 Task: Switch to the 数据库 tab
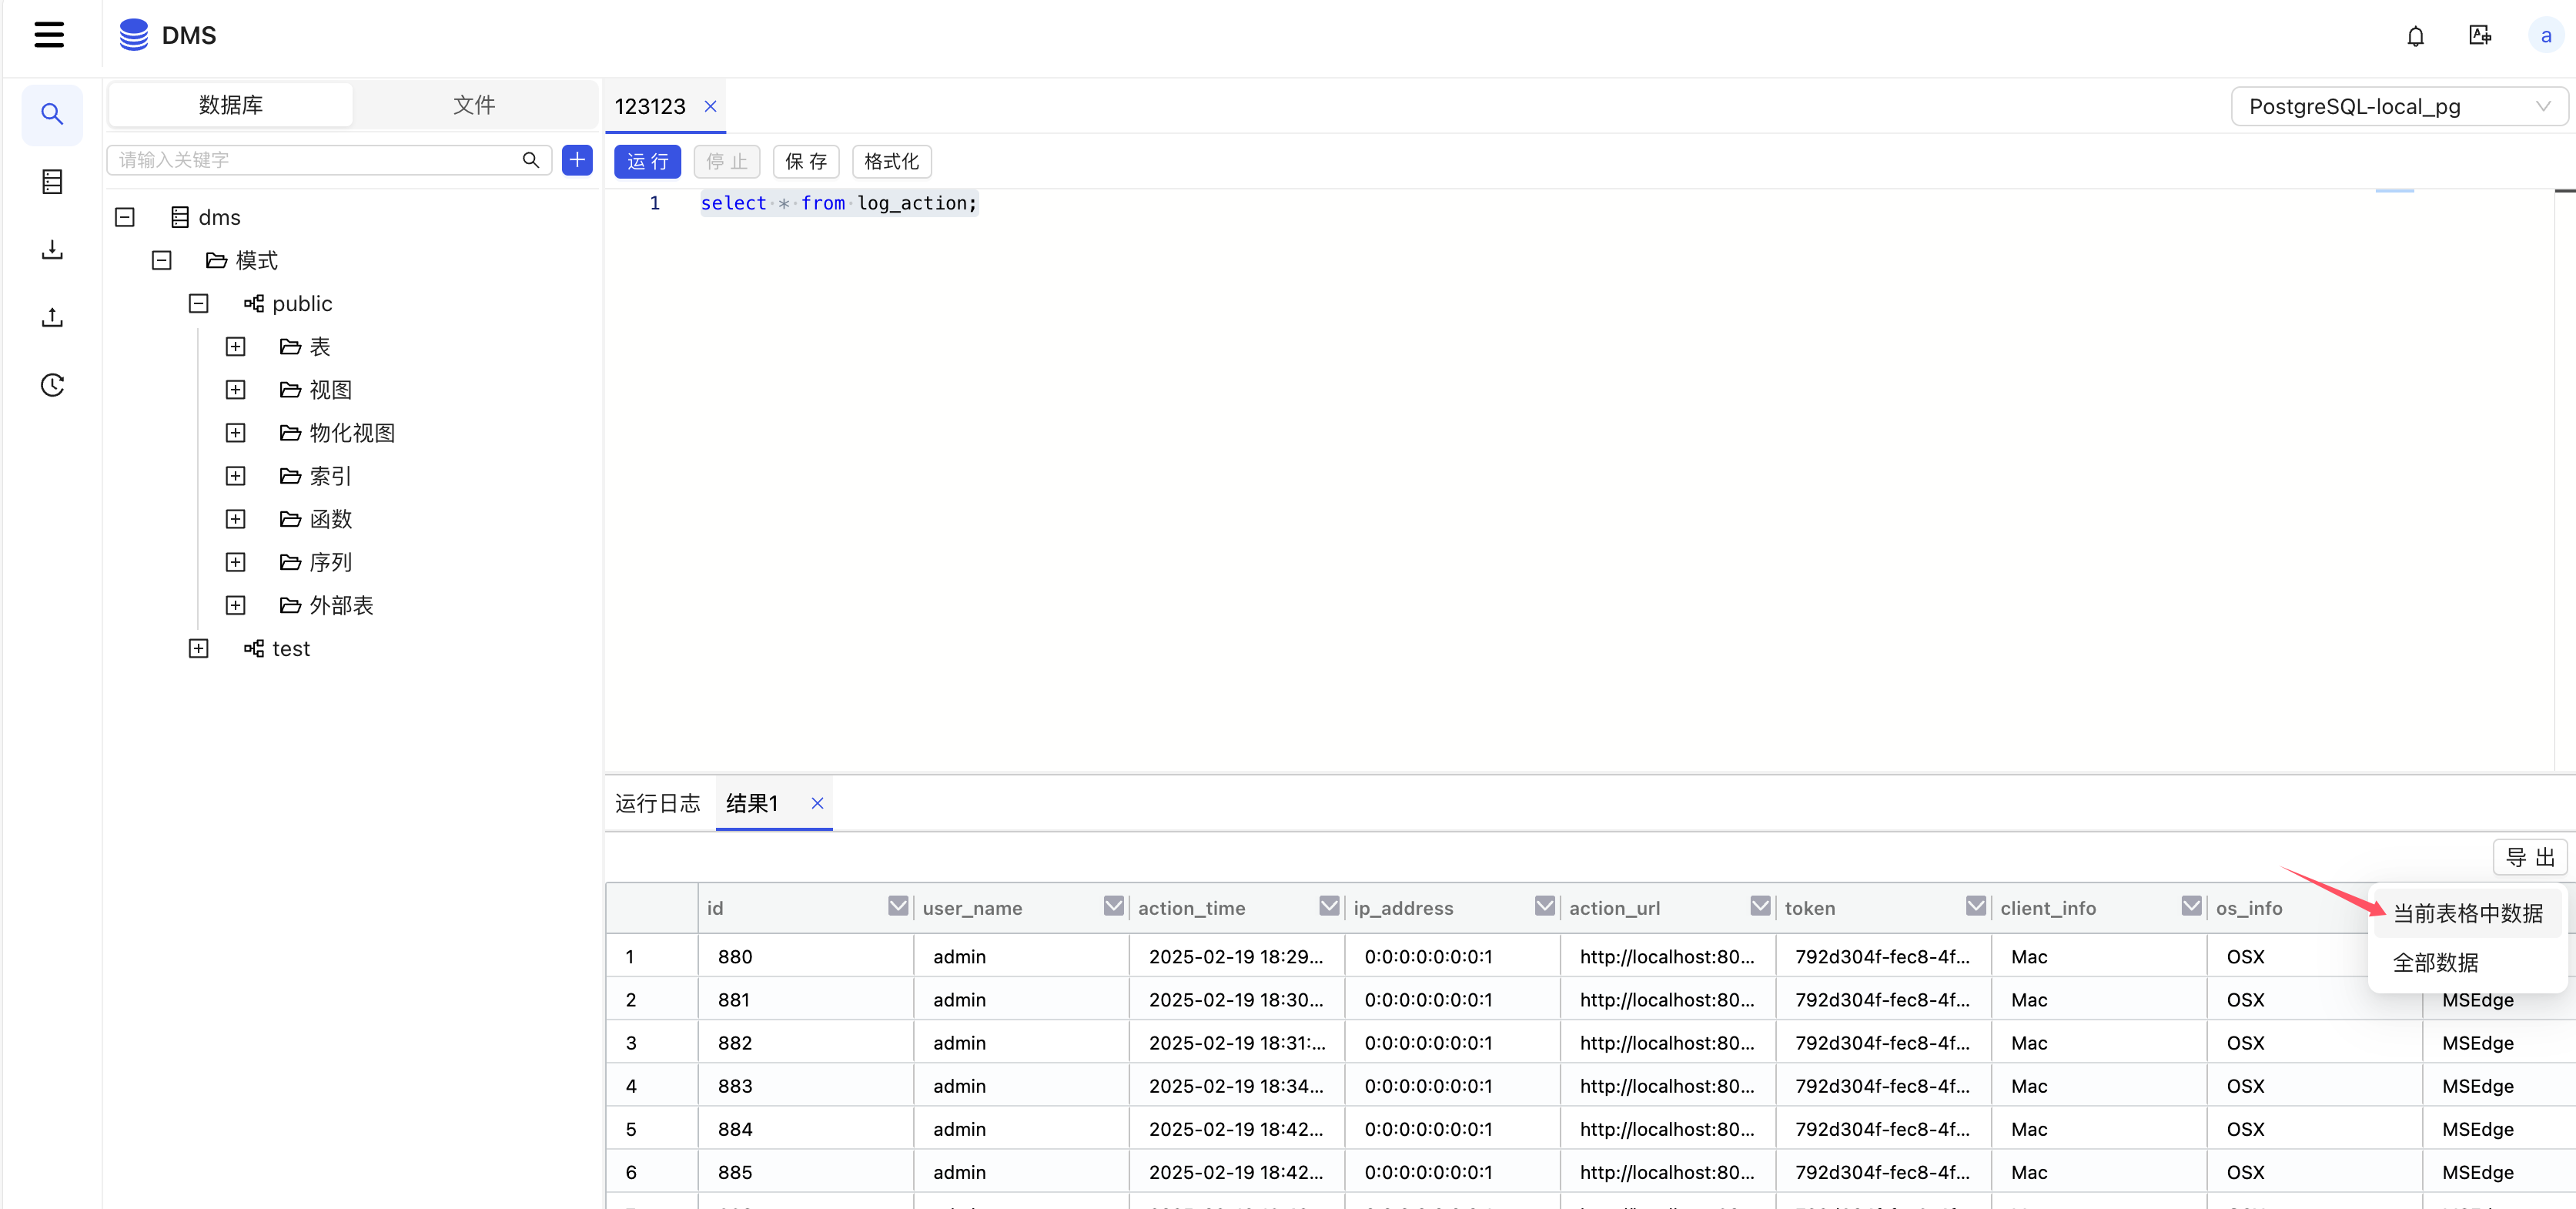231,105
